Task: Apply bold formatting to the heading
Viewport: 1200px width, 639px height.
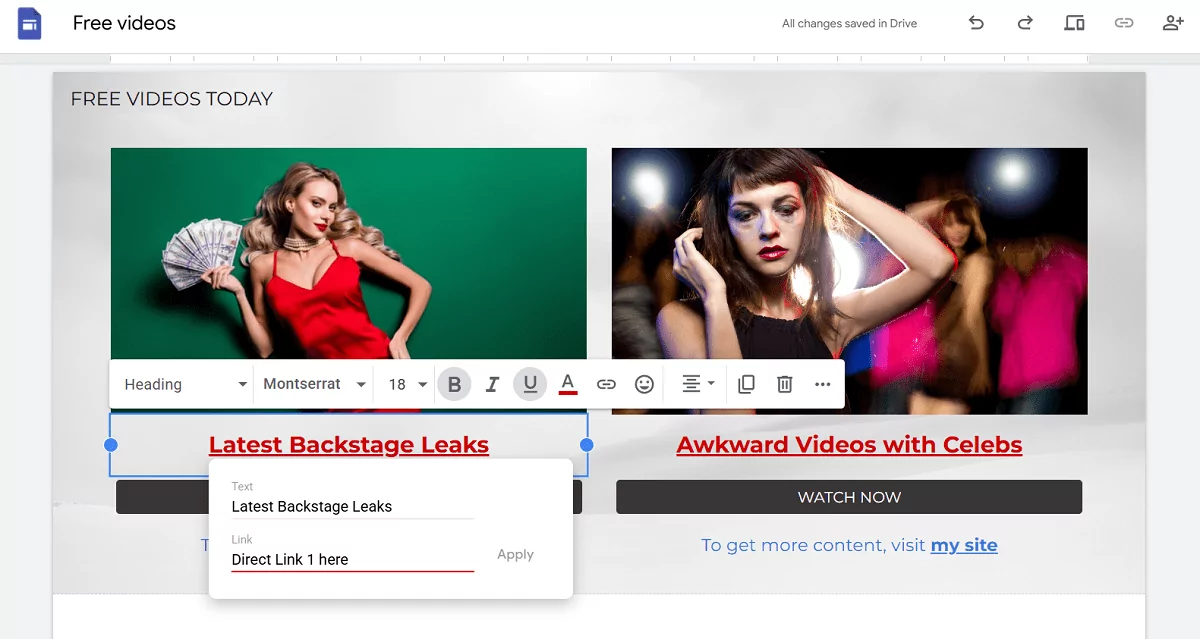Action: 454,384
